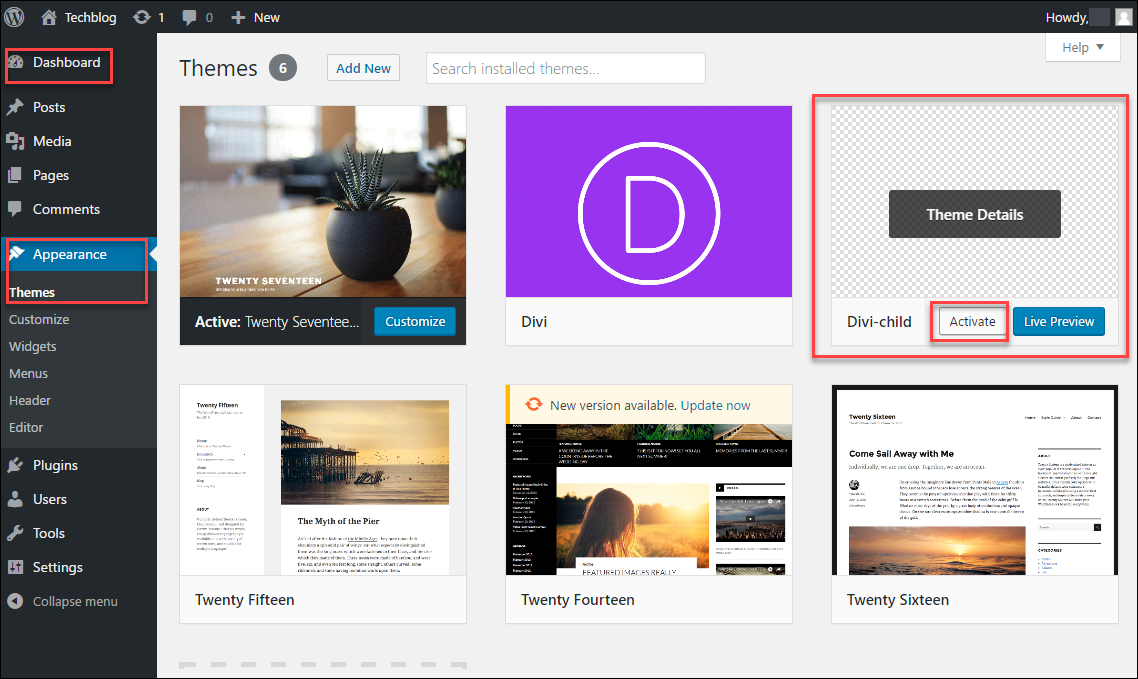
Task: Click the Add New theme button
Action: click(363, 68)
